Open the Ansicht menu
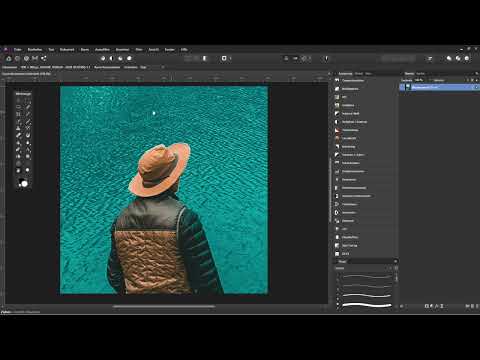480x360 pixels. [154, 49]
